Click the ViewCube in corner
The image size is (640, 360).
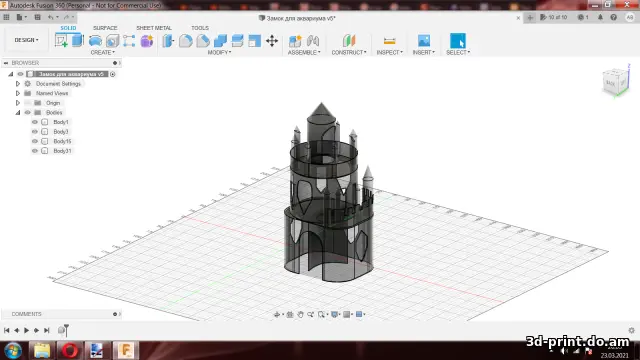coord(615,82)
